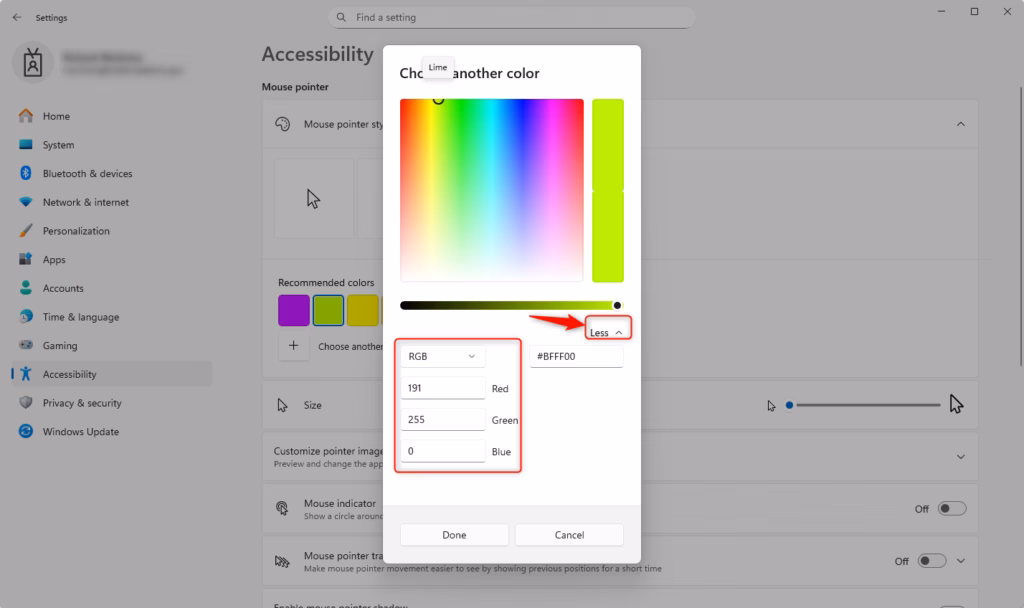Click the Done button

[x=454, y=535]
